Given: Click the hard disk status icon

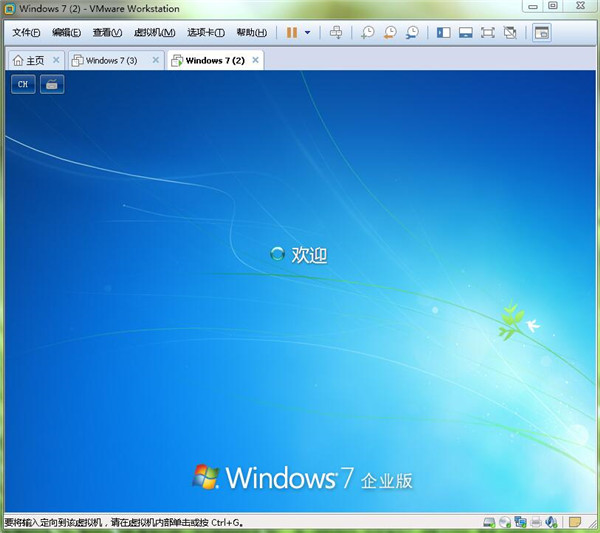Looking at the screenshot, I should click(x=489, y=522).
